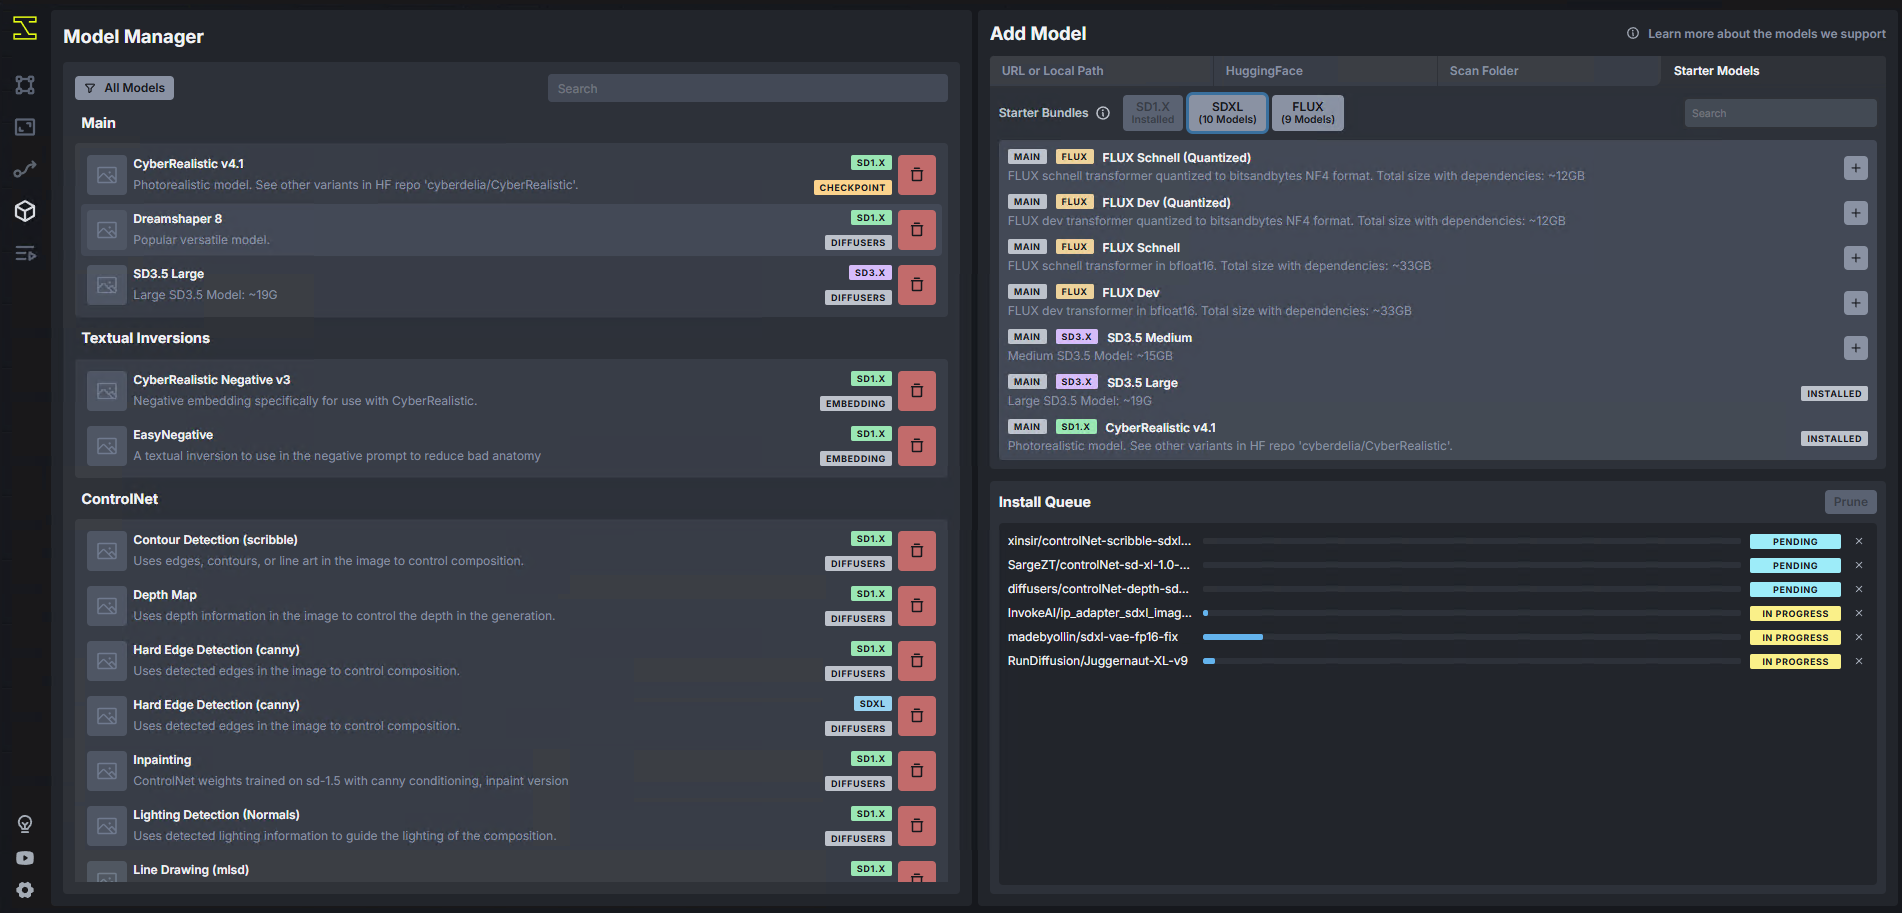Screen dimensions: 1902x913
Task: Delete Contour Detection (scribble) ControlNet
Action: pyautogui.click(x=917, y=551)
